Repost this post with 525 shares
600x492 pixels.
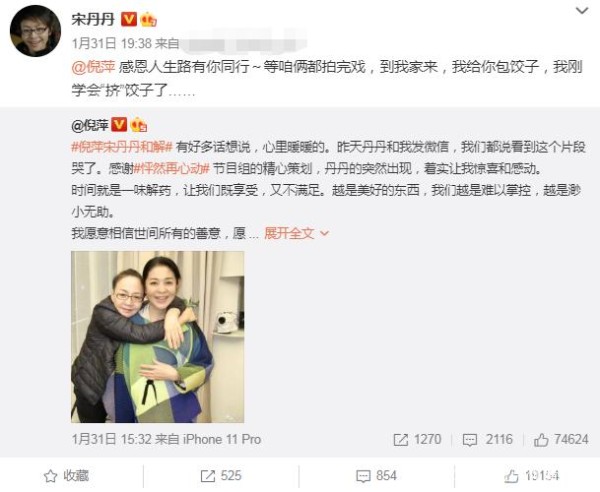point(221,476)
